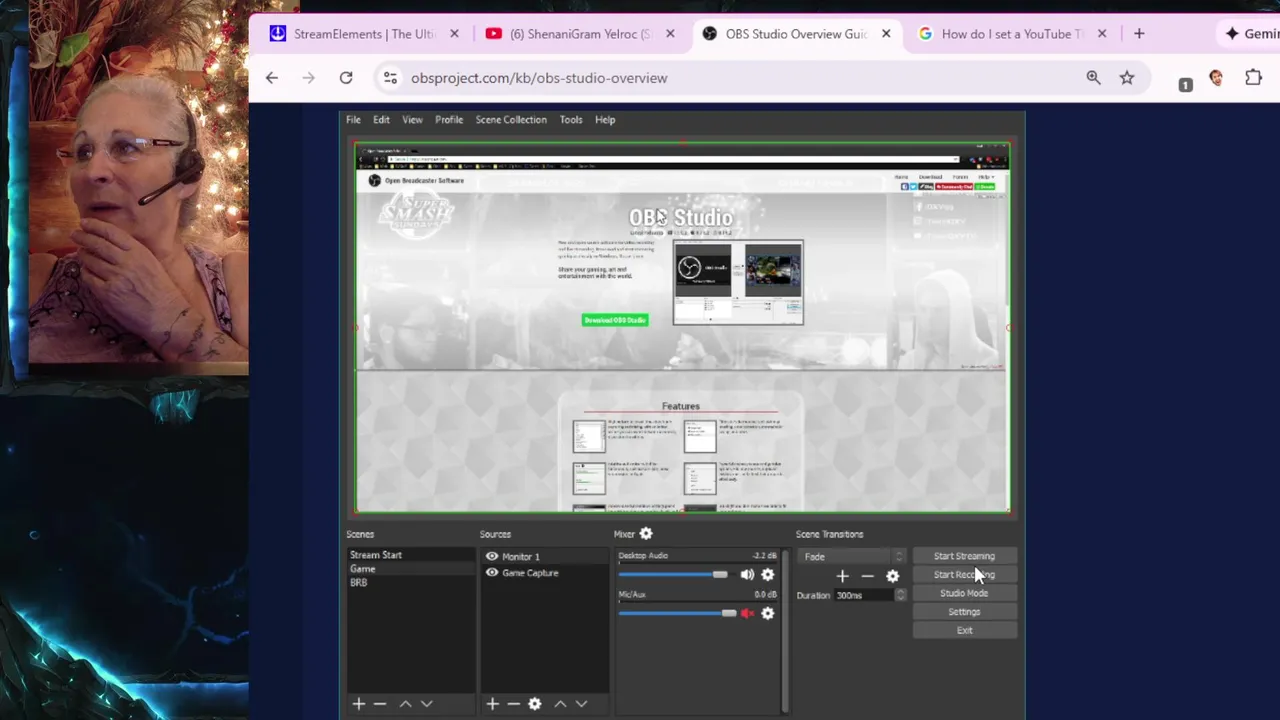
Task: Close the StreamElements tab
Action: click(x=454, y=34)
